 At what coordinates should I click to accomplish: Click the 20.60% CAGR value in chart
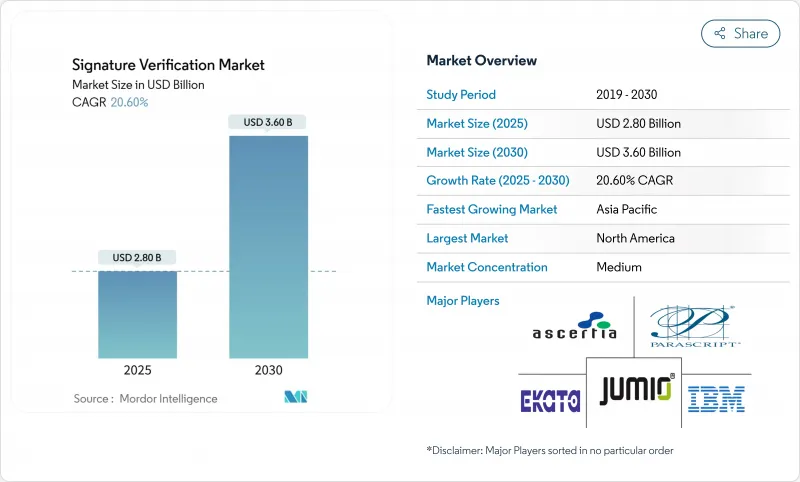pos(127,102)
